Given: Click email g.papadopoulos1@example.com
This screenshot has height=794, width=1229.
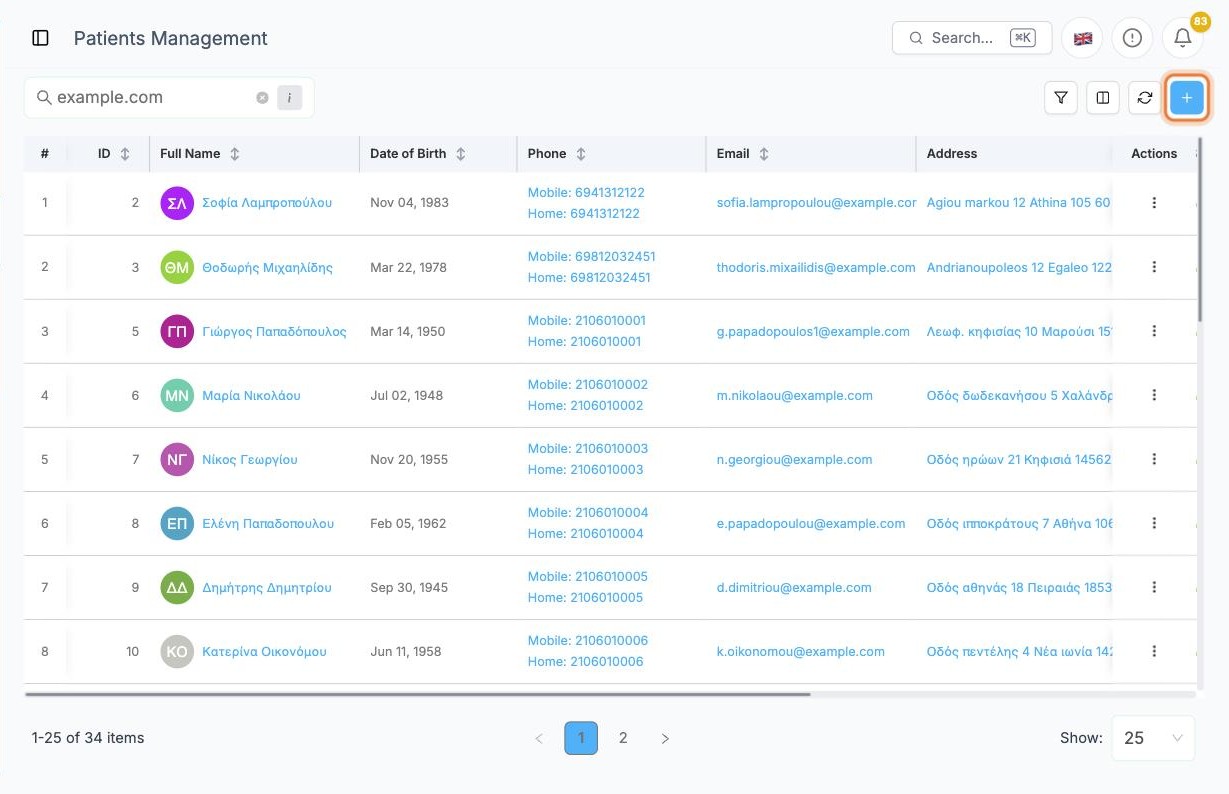Looking at the screenshot, I should point(813,331).
